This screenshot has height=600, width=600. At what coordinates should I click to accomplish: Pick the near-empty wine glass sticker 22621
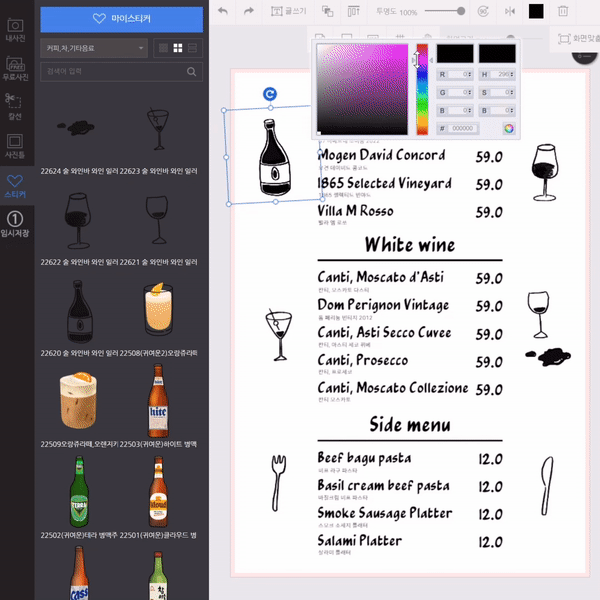pyautogui.click(x=157, y=220)
